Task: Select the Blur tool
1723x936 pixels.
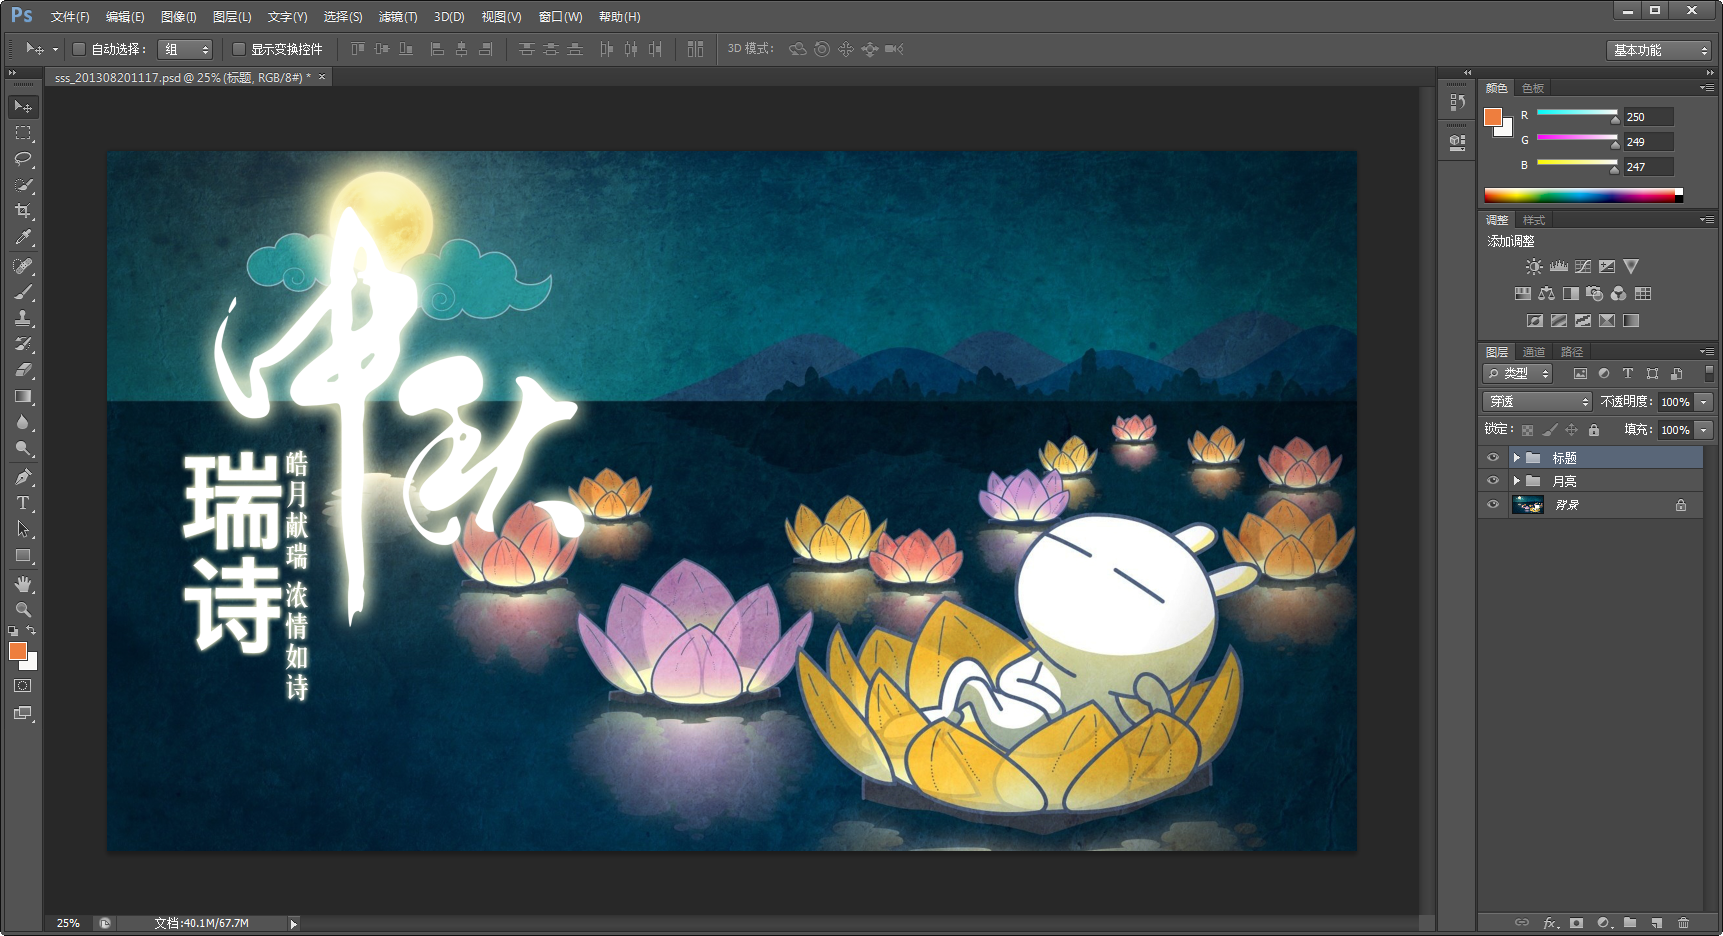Action: (23, 423)
